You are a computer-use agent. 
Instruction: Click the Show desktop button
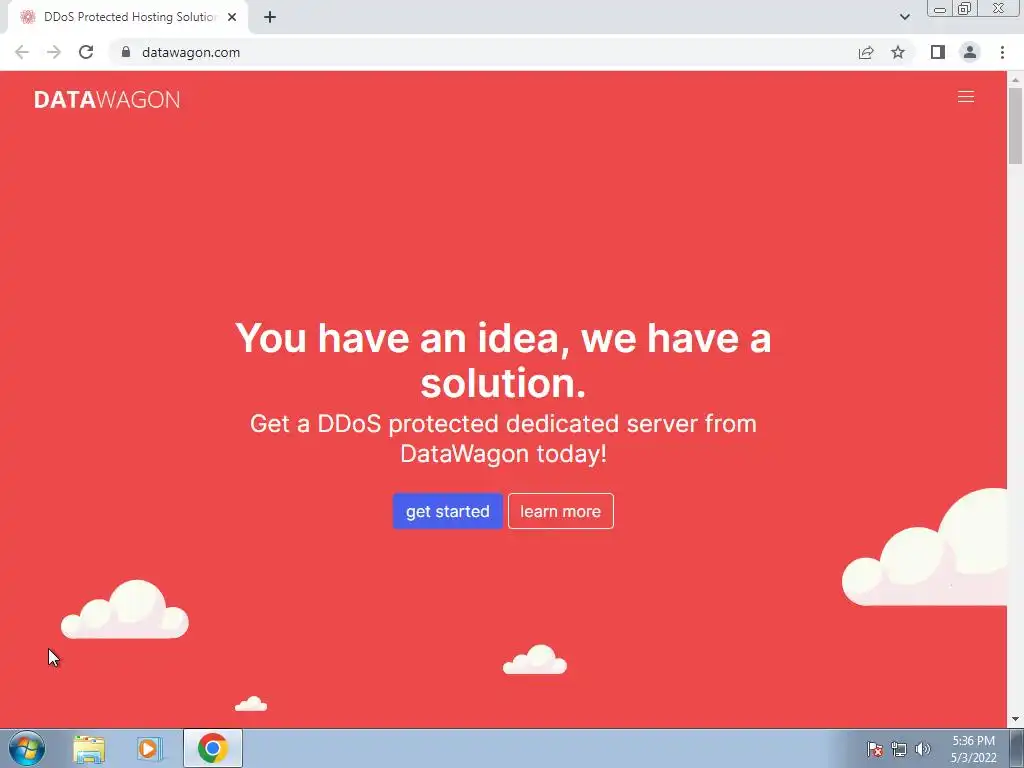tap(1017, 748)
